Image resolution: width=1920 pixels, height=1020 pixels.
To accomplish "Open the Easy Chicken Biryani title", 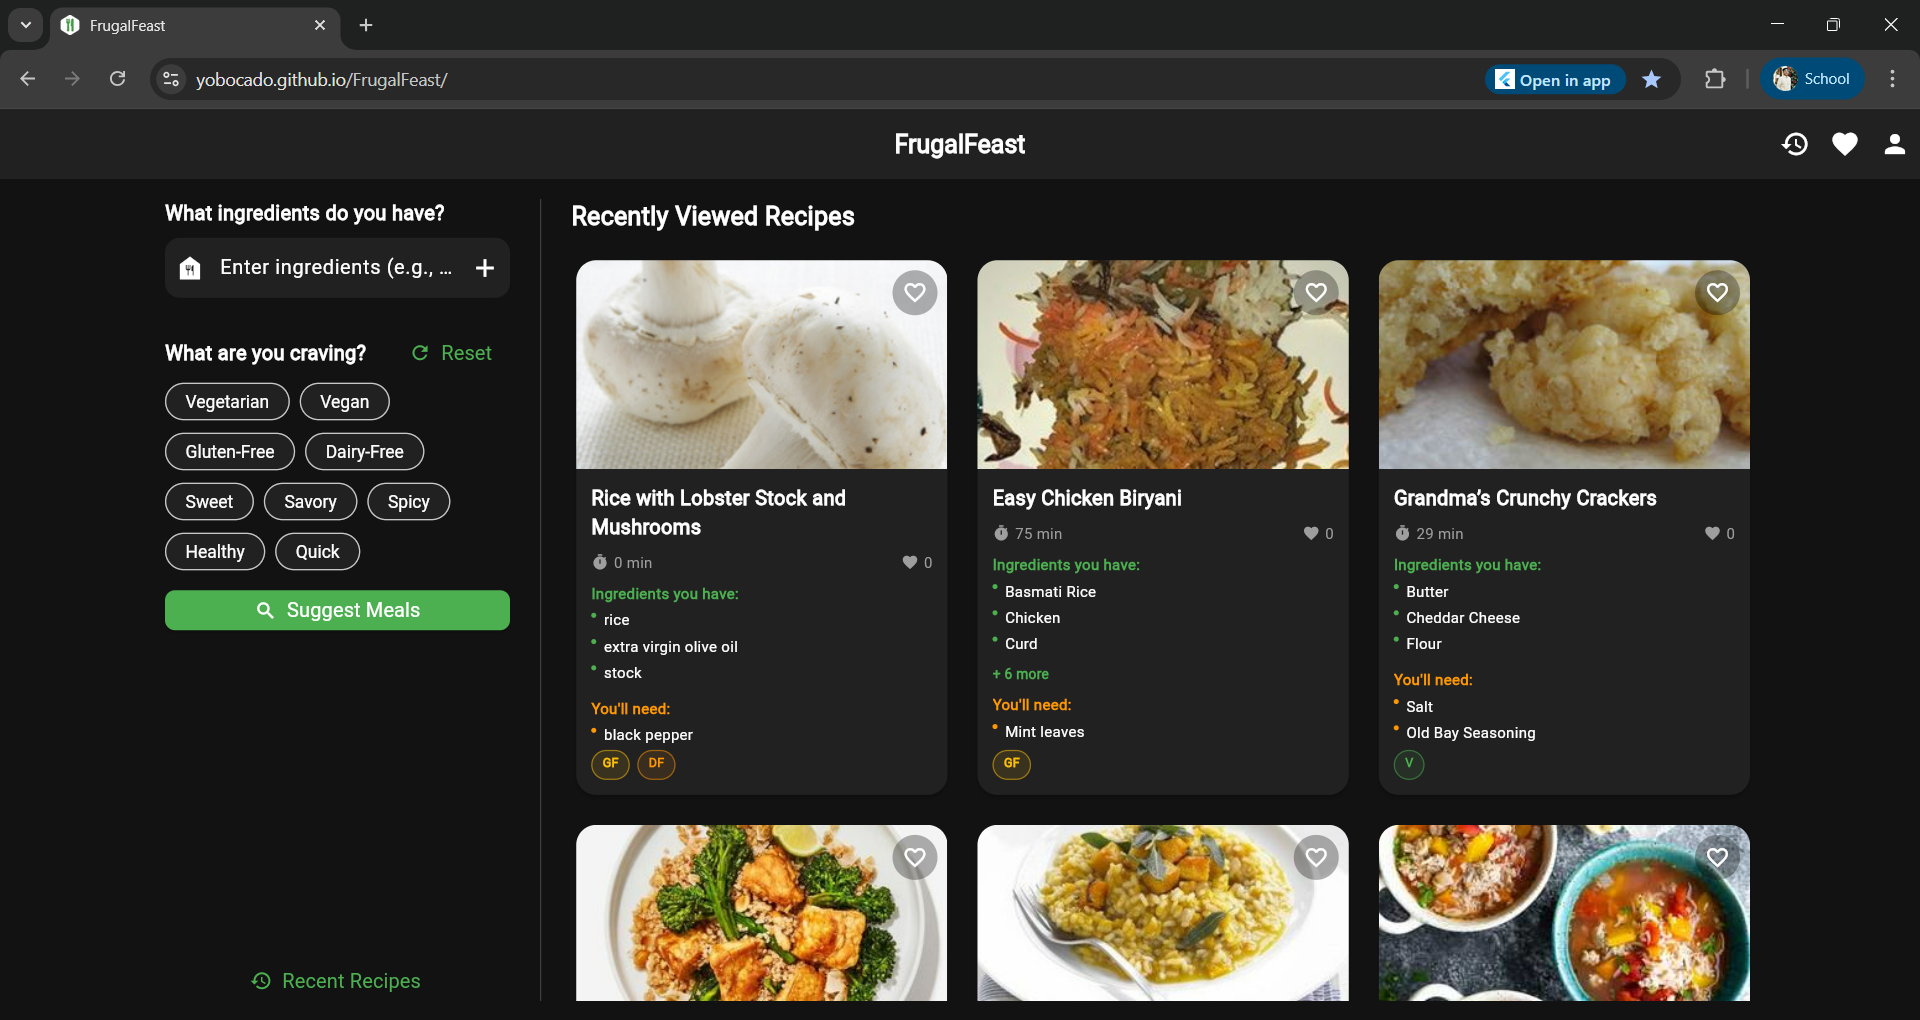I will [x=1087, y=498].
